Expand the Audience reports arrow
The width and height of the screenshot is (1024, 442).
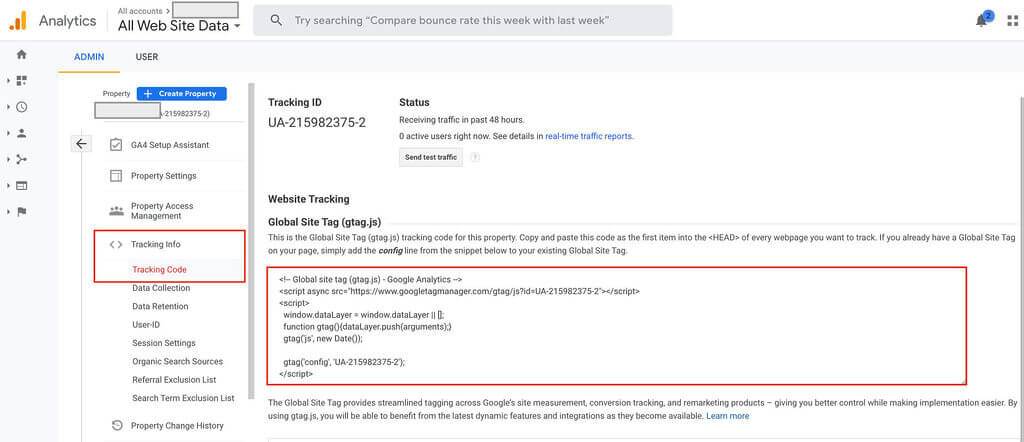8,133
